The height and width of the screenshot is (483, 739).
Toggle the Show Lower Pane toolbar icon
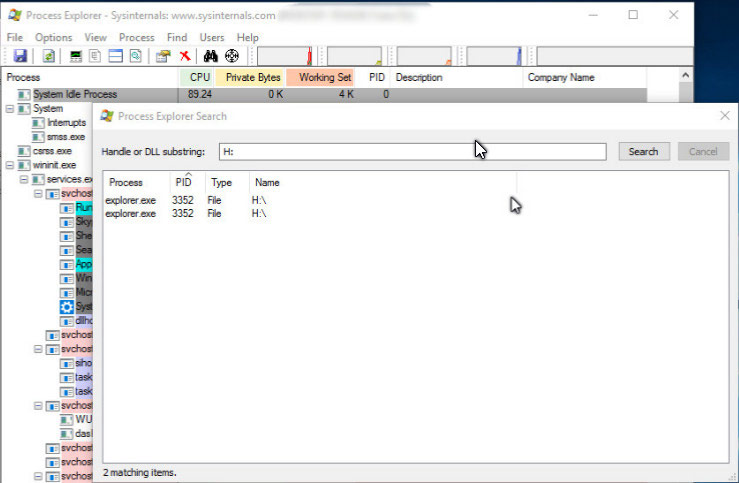pos(115,56)
